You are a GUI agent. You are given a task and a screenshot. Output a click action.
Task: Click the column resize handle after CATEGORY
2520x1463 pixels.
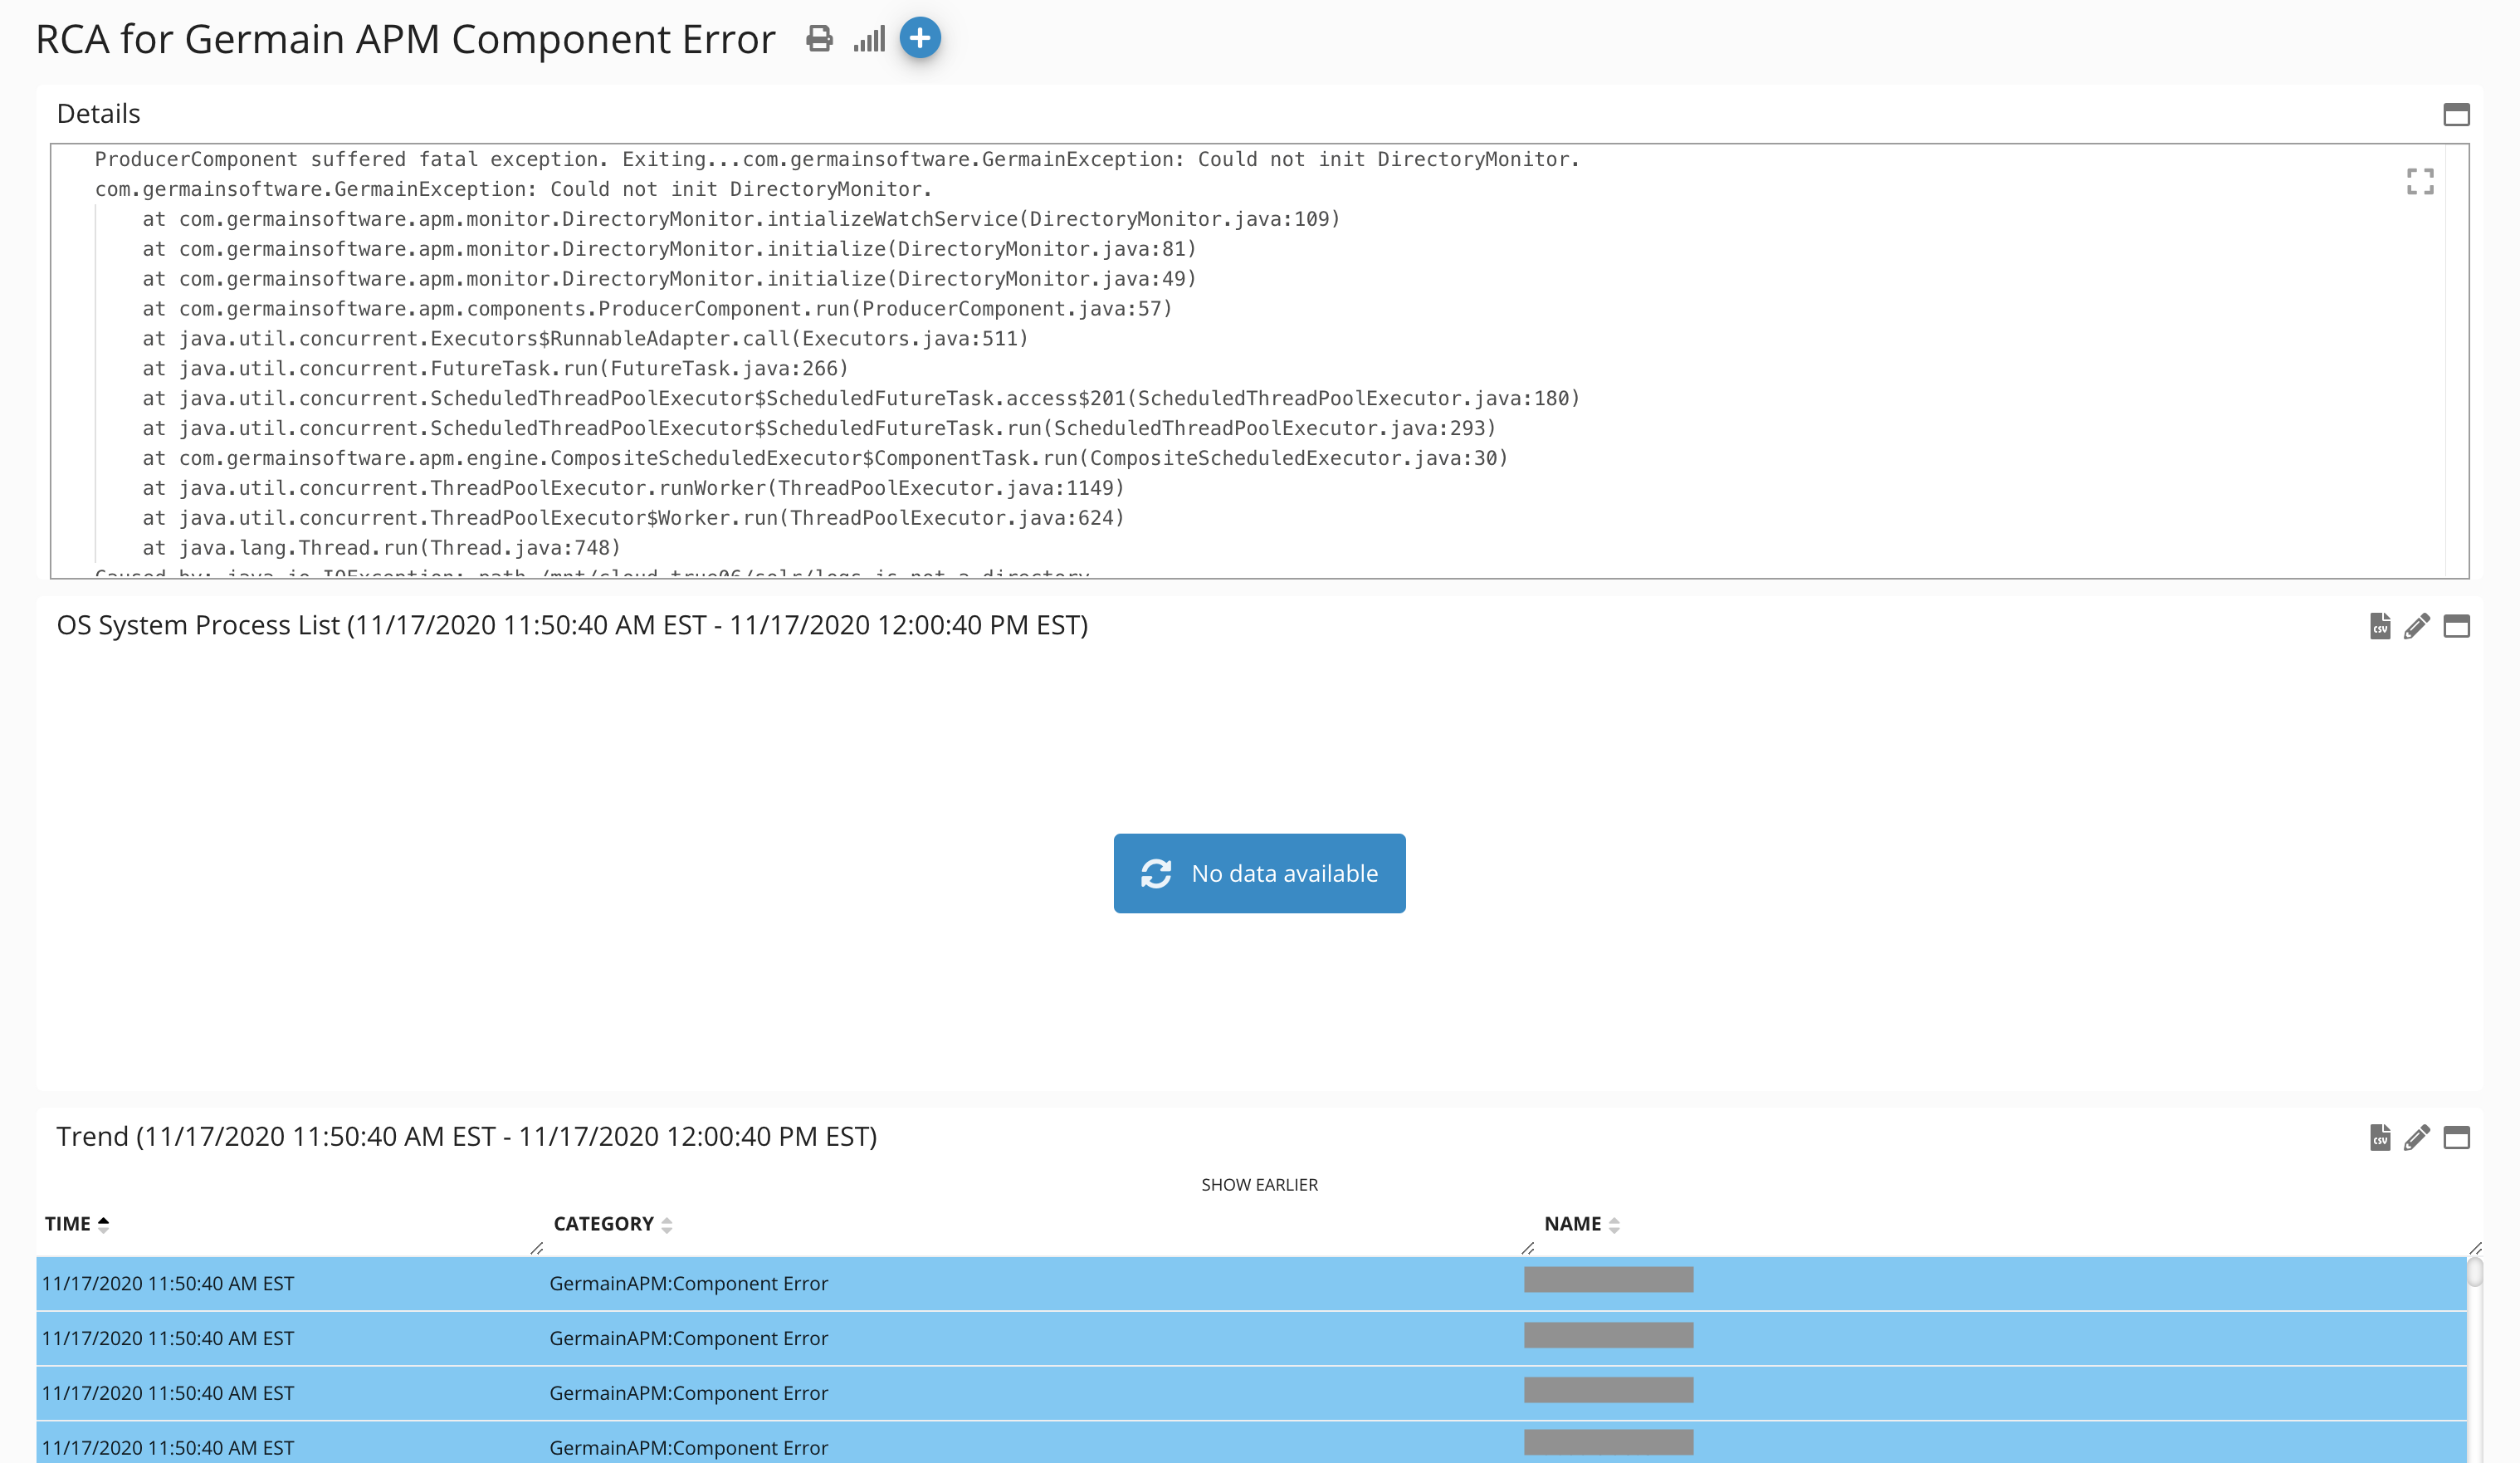click(1527, 1248)
